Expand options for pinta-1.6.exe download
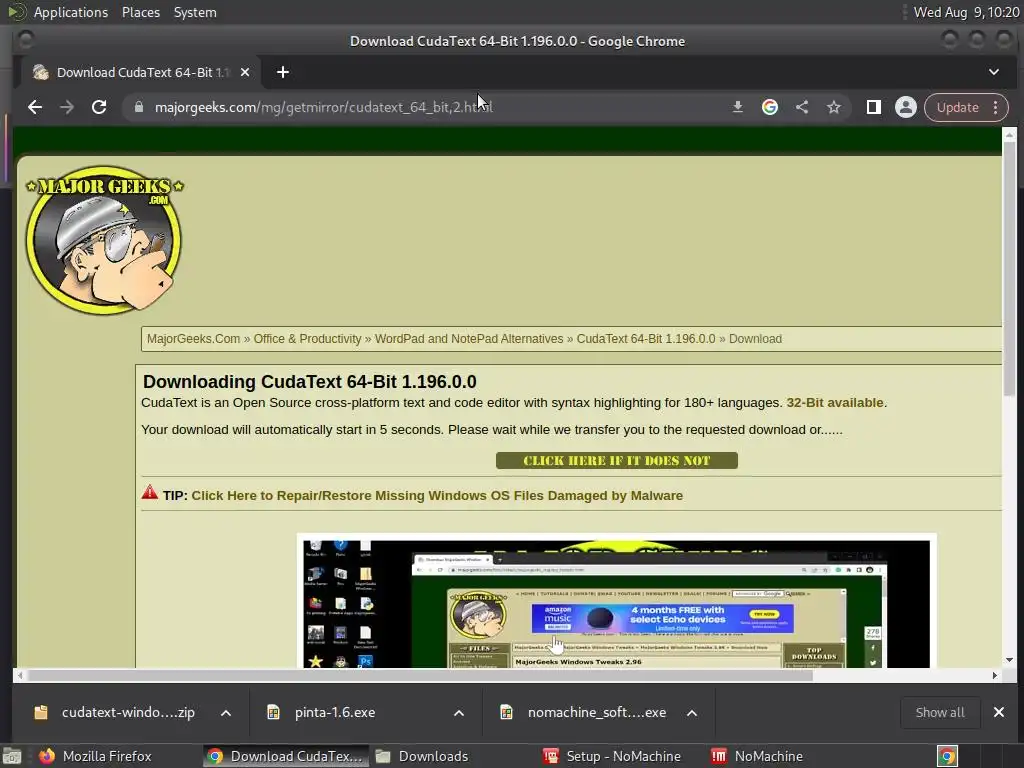 tap(459, 712)
